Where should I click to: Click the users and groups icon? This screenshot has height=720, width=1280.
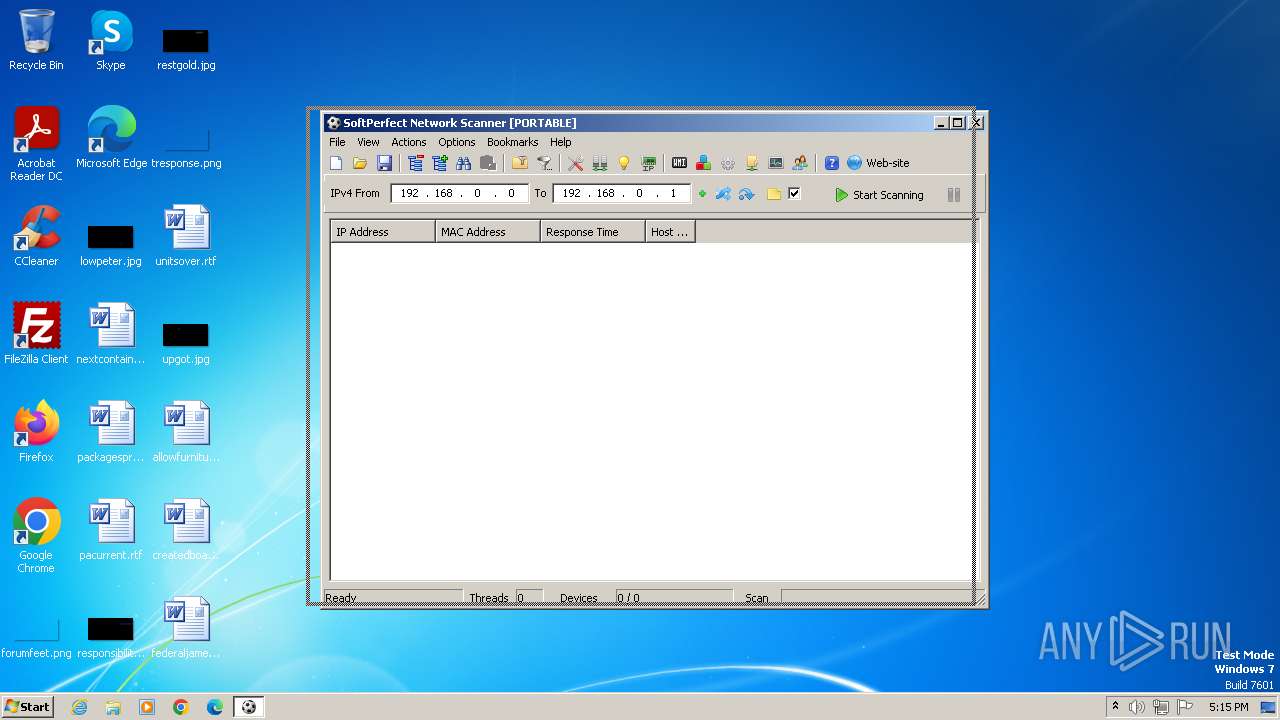(800, 163)
